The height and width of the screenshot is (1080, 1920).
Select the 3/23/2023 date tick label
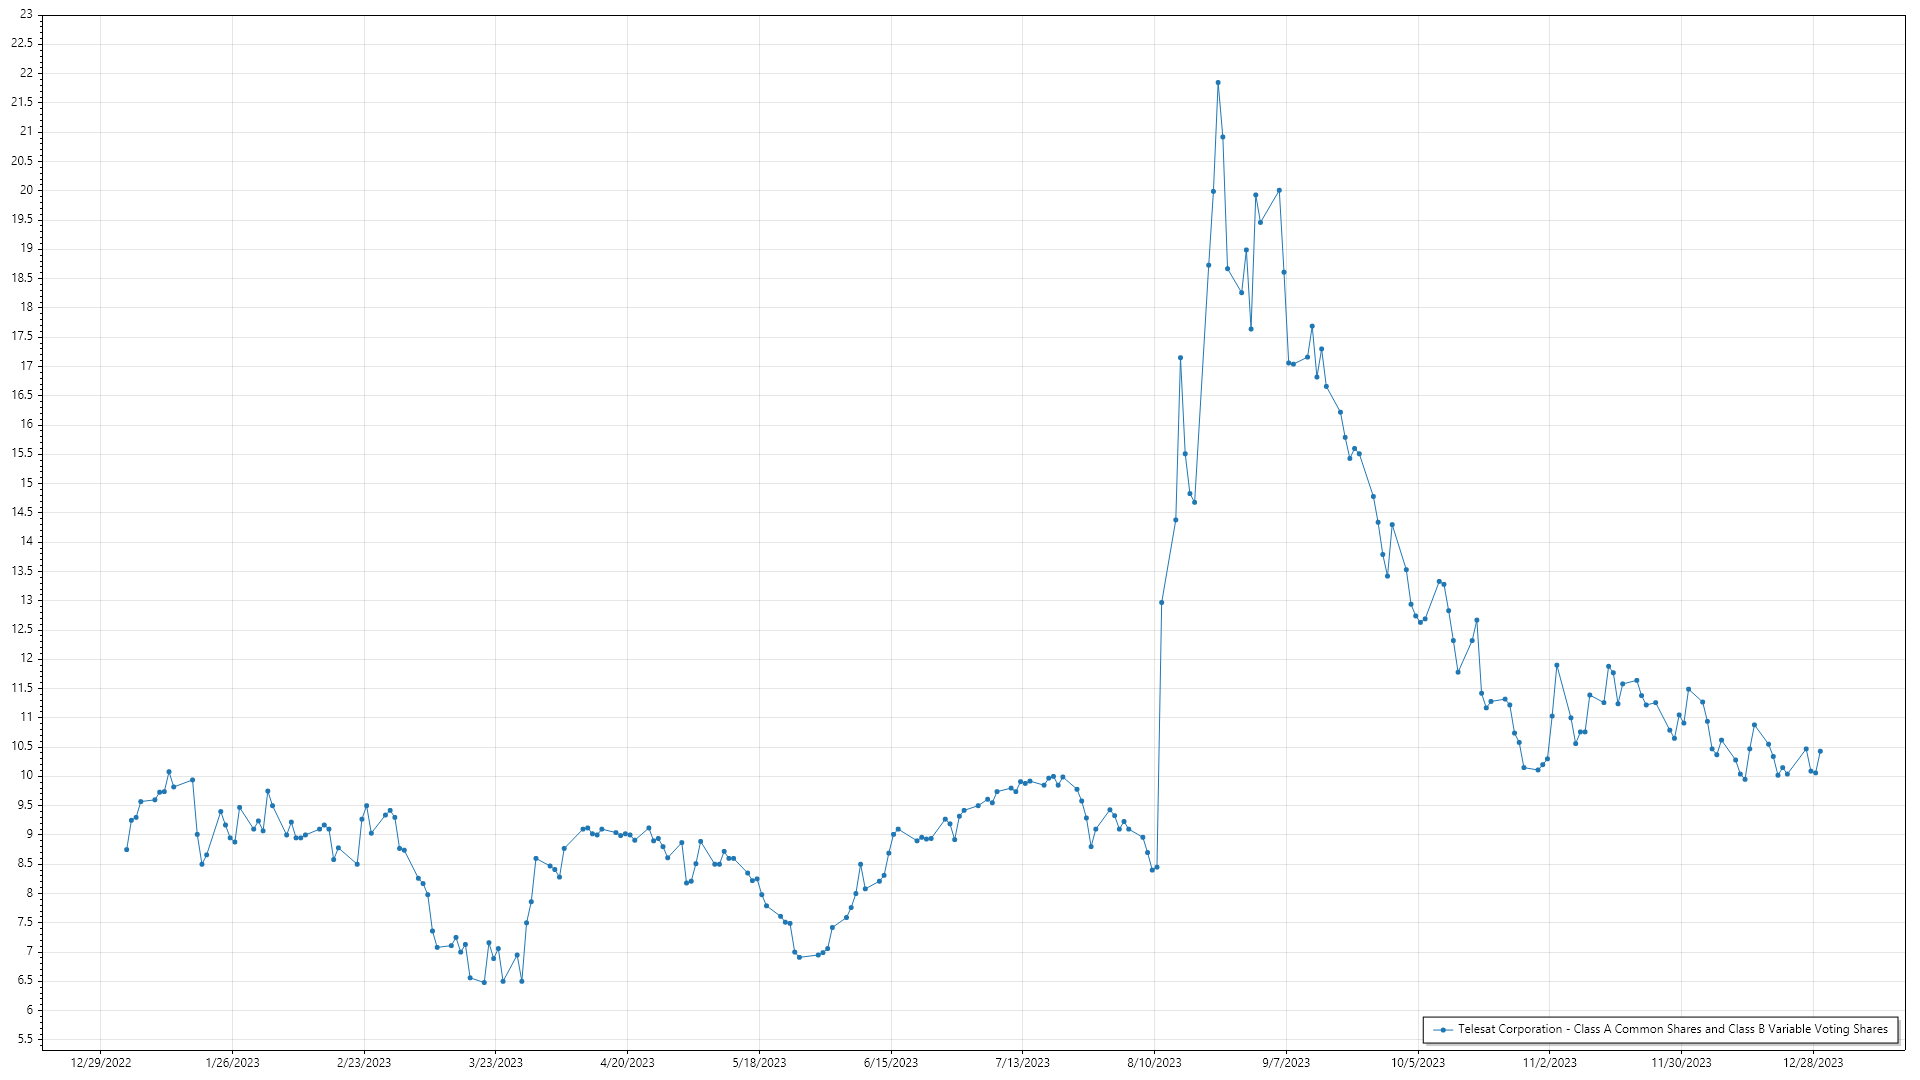(x=496, y=1063)
